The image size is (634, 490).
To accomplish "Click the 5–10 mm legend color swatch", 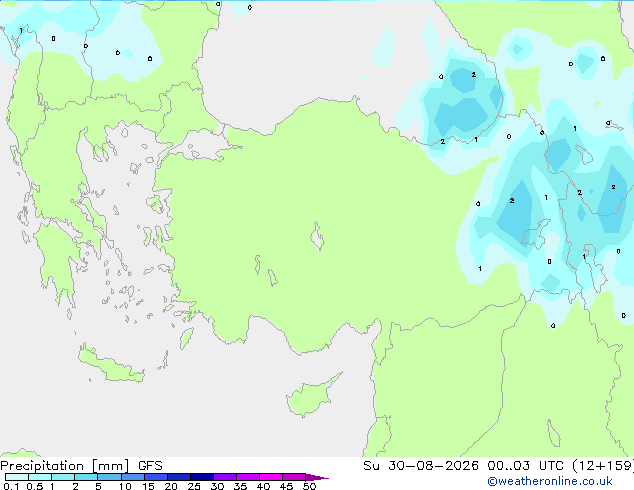I will tap(109, 477).
